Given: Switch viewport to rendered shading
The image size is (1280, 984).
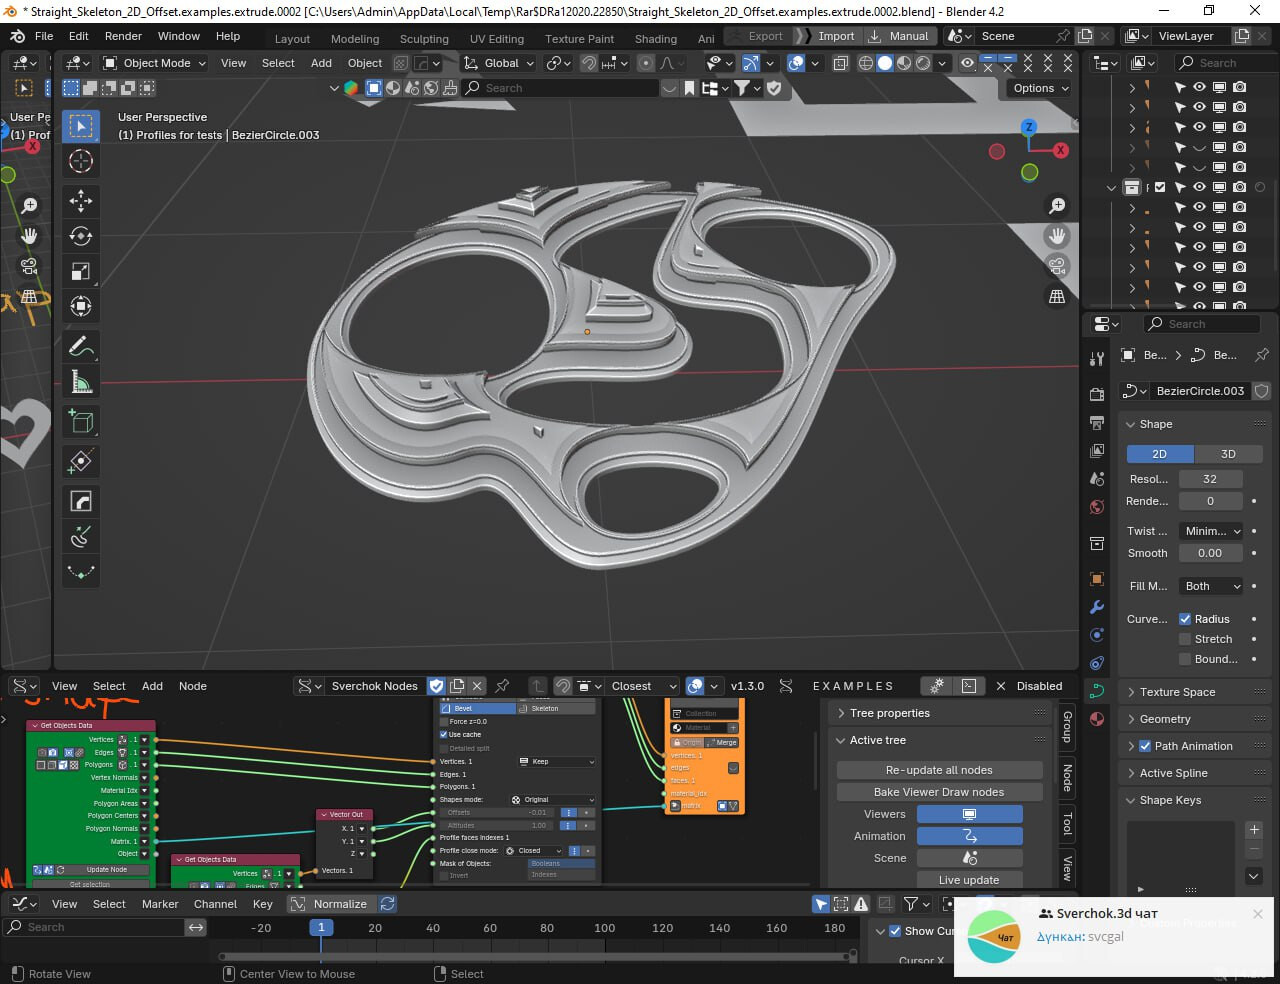Looking at the screenshot, I should click(923, 63).
